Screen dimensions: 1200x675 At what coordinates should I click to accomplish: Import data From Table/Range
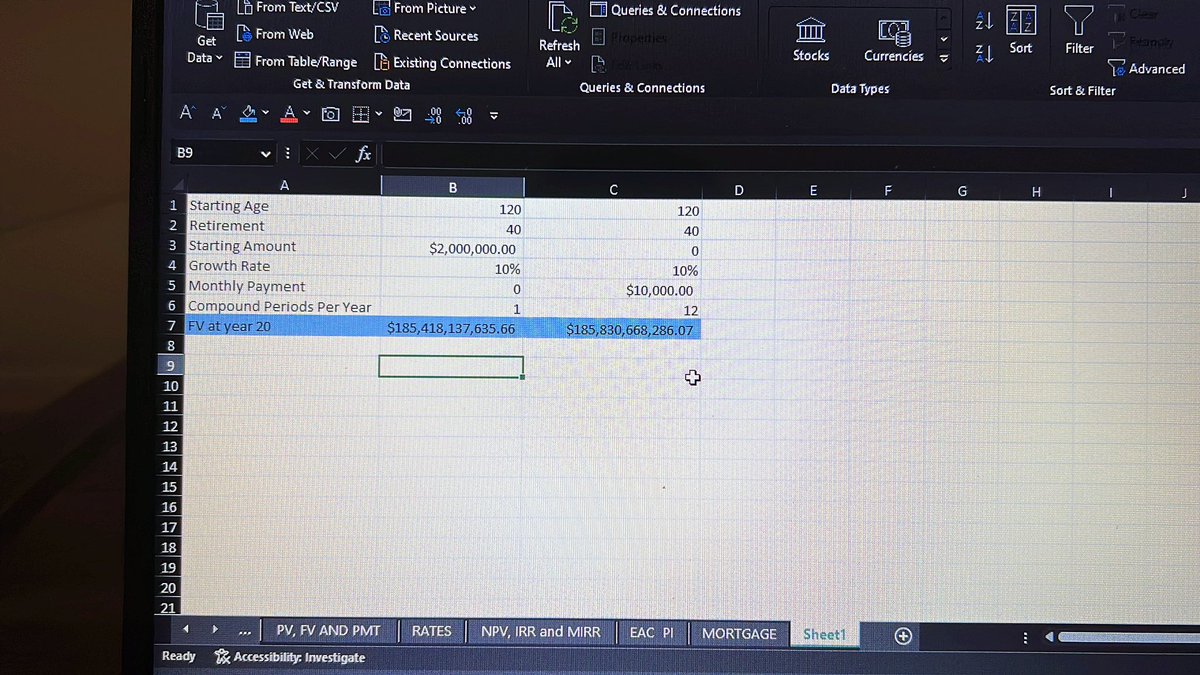[x=295, y=61]
